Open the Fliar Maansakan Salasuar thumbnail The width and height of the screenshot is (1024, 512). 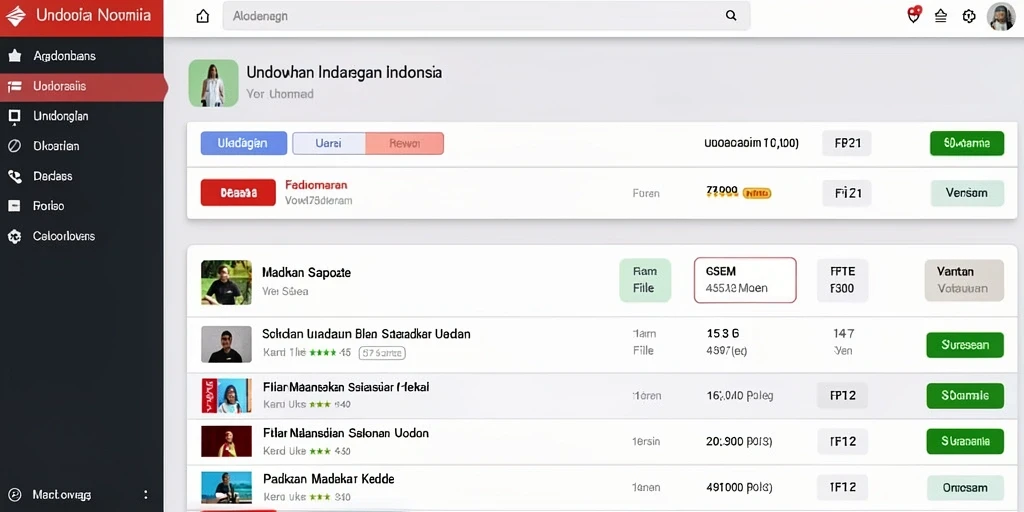tap(226, 396)
